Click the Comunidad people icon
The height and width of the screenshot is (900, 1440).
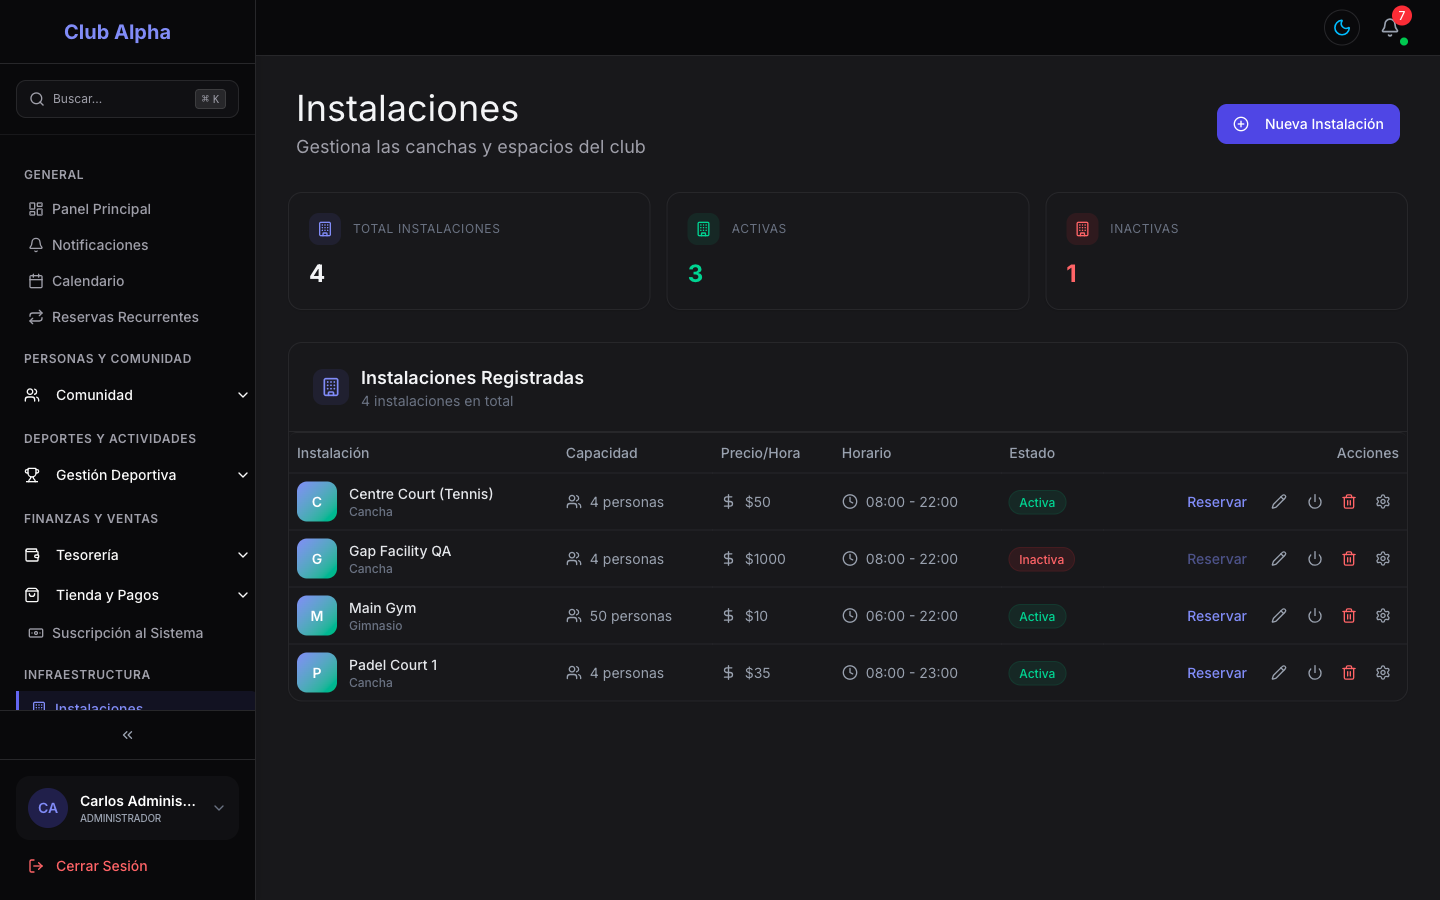[32, 395]
